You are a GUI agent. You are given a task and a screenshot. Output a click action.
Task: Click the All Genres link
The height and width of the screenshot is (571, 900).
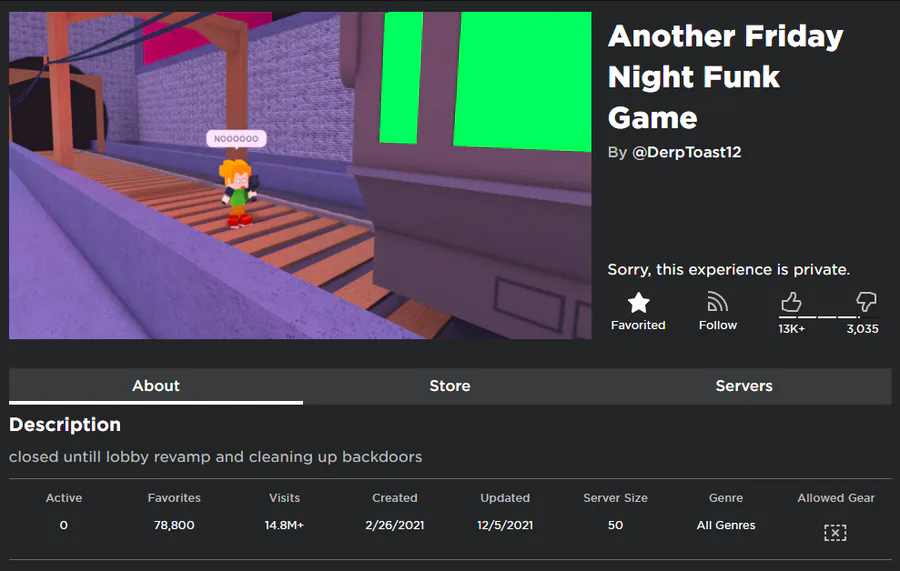tap(726, 525)
